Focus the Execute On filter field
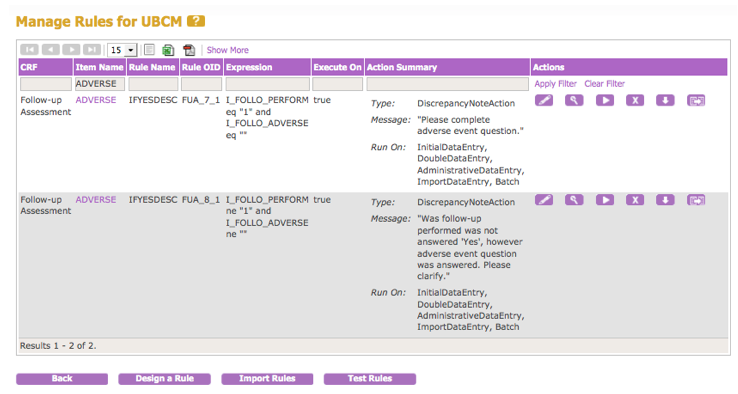This screenshot has height=394, width=738. [337, 84]
